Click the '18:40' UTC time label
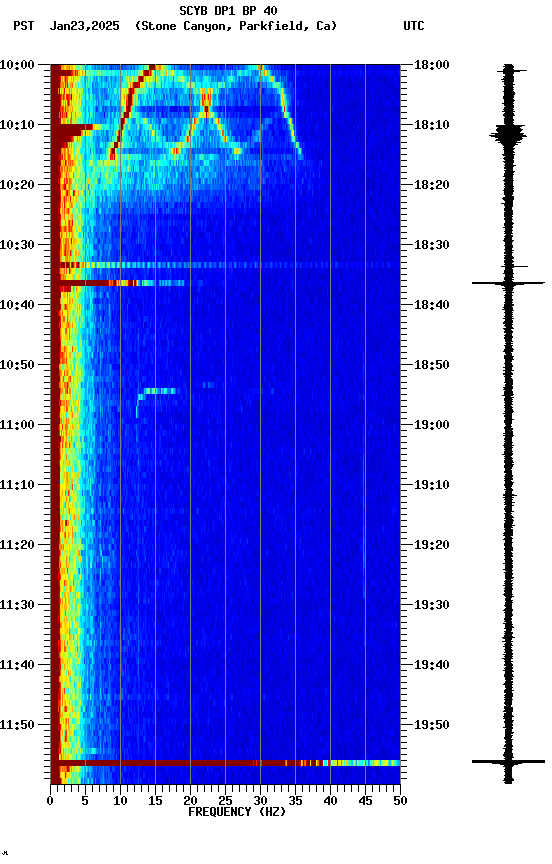Screen dimensions: 552x864 (x=431, y=305)
